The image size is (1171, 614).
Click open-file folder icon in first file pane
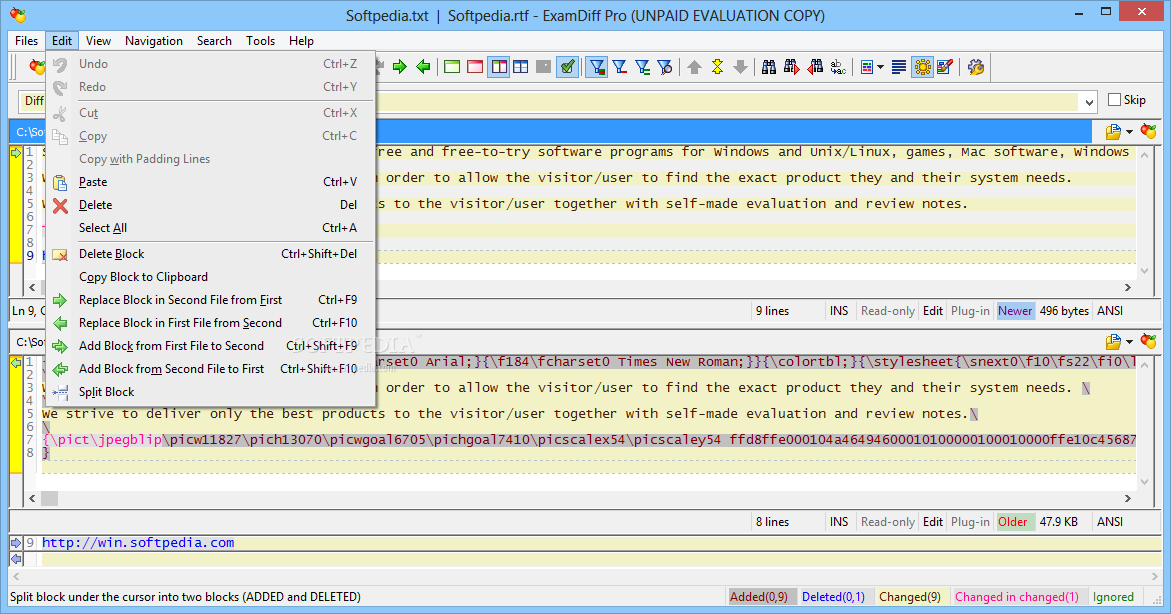[x=1113, y=132]
